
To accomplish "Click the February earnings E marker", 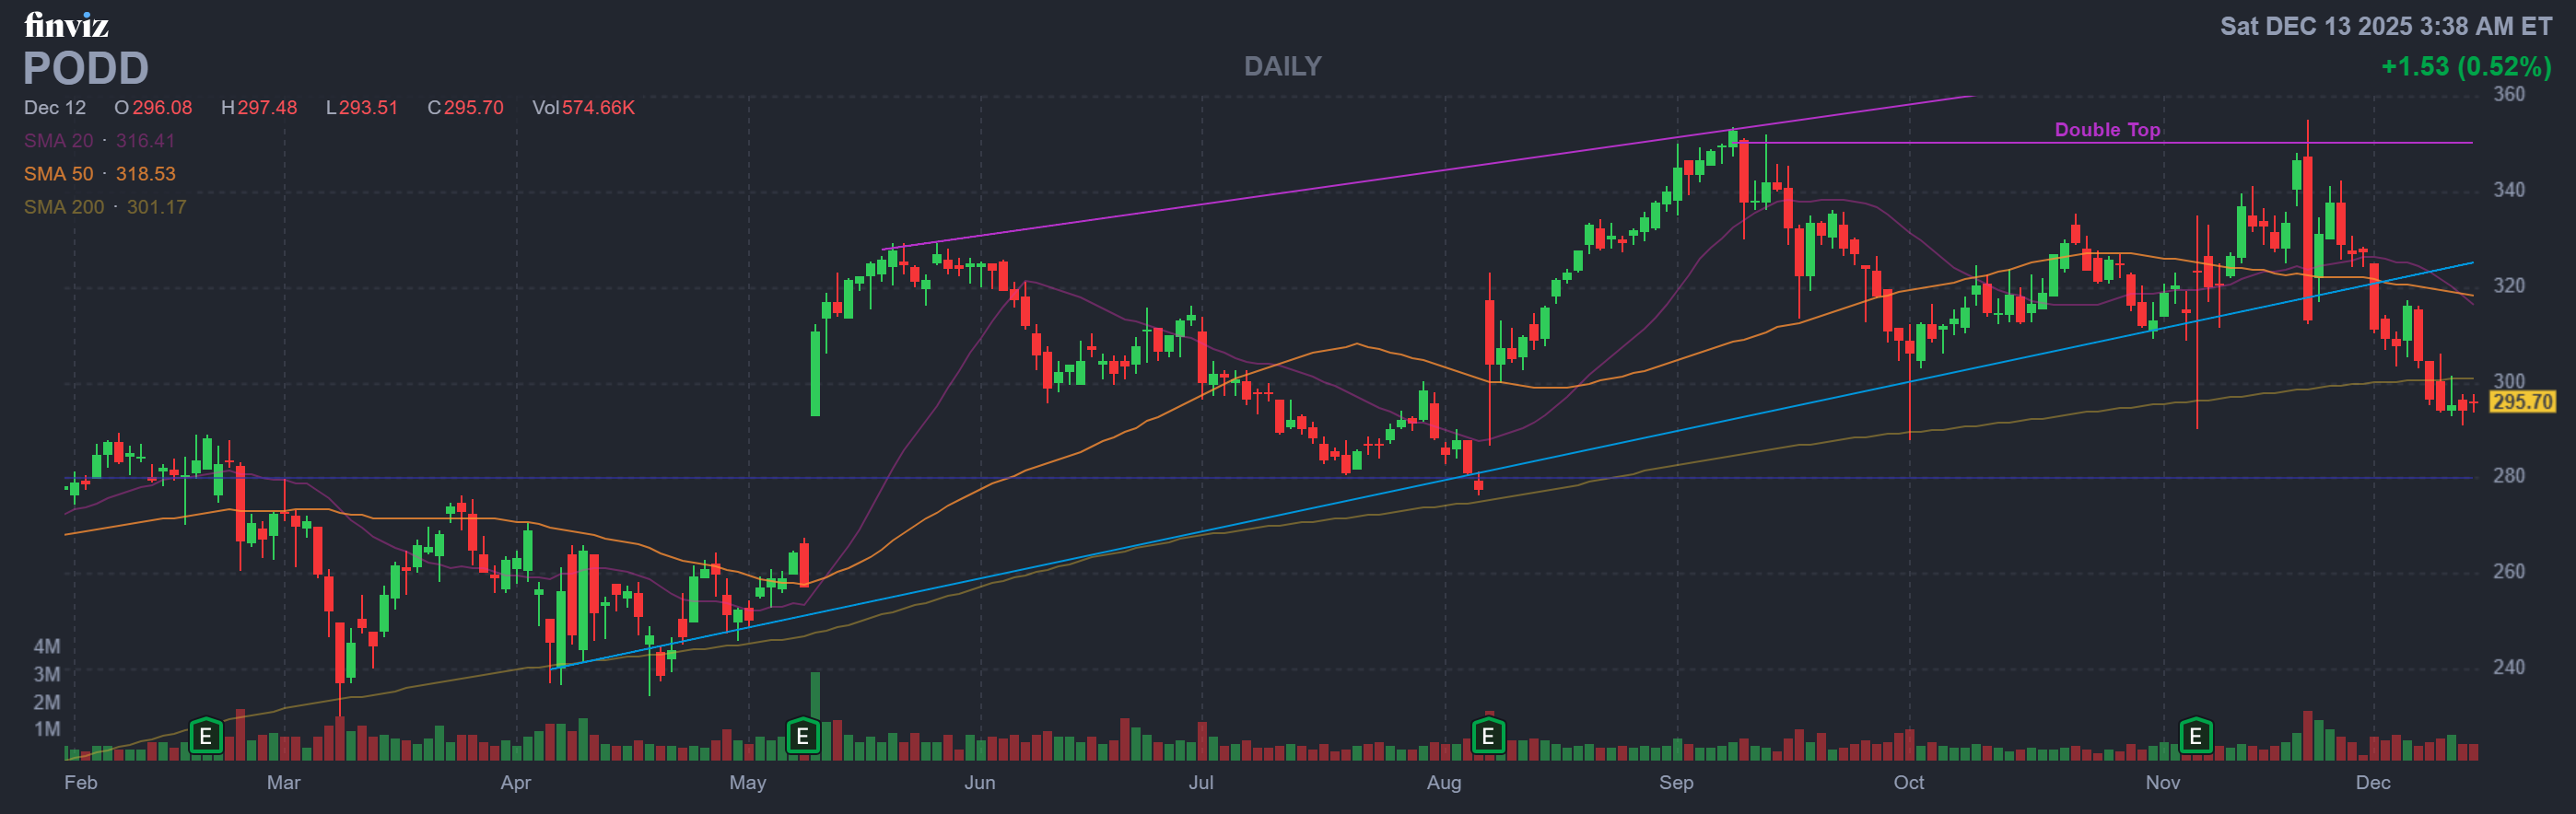I will pos(206,737).
